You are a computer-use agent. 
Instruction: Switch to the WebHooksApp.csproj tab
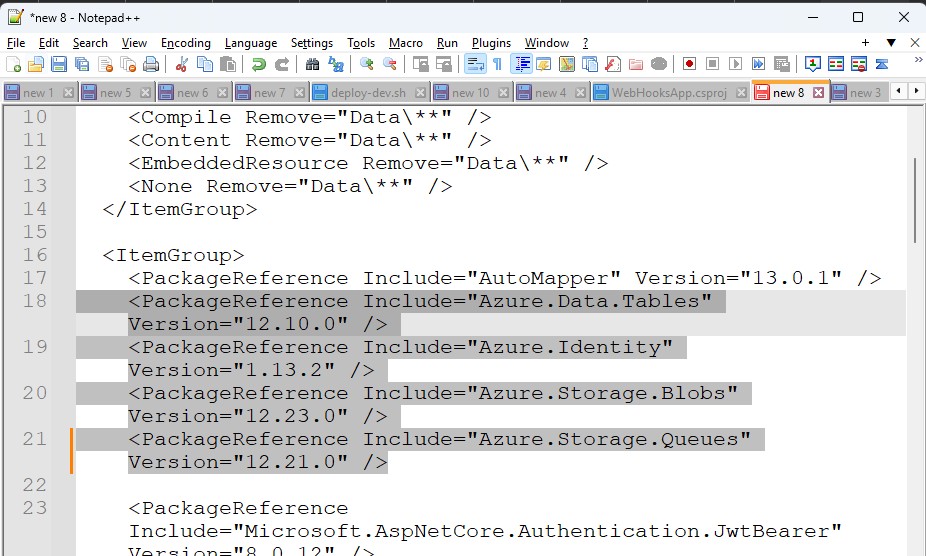670,92
